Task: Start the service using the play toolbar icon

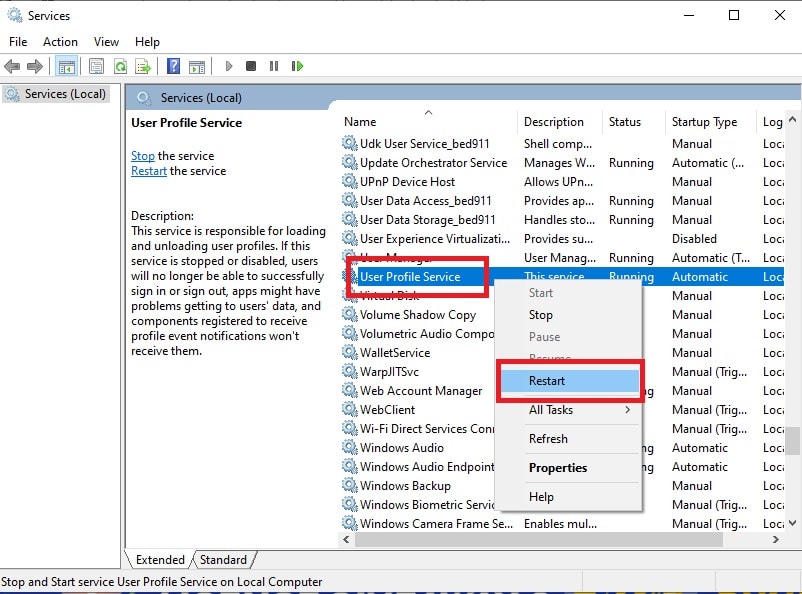Action: point(227,66)
